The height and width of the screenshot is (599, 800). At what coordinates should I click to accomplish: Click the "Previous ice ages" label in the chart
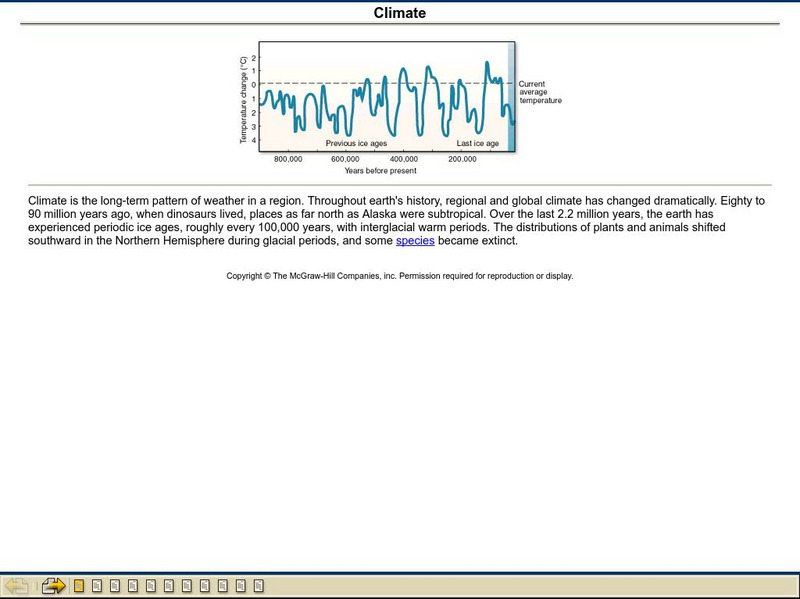click(x=356, y=143)
